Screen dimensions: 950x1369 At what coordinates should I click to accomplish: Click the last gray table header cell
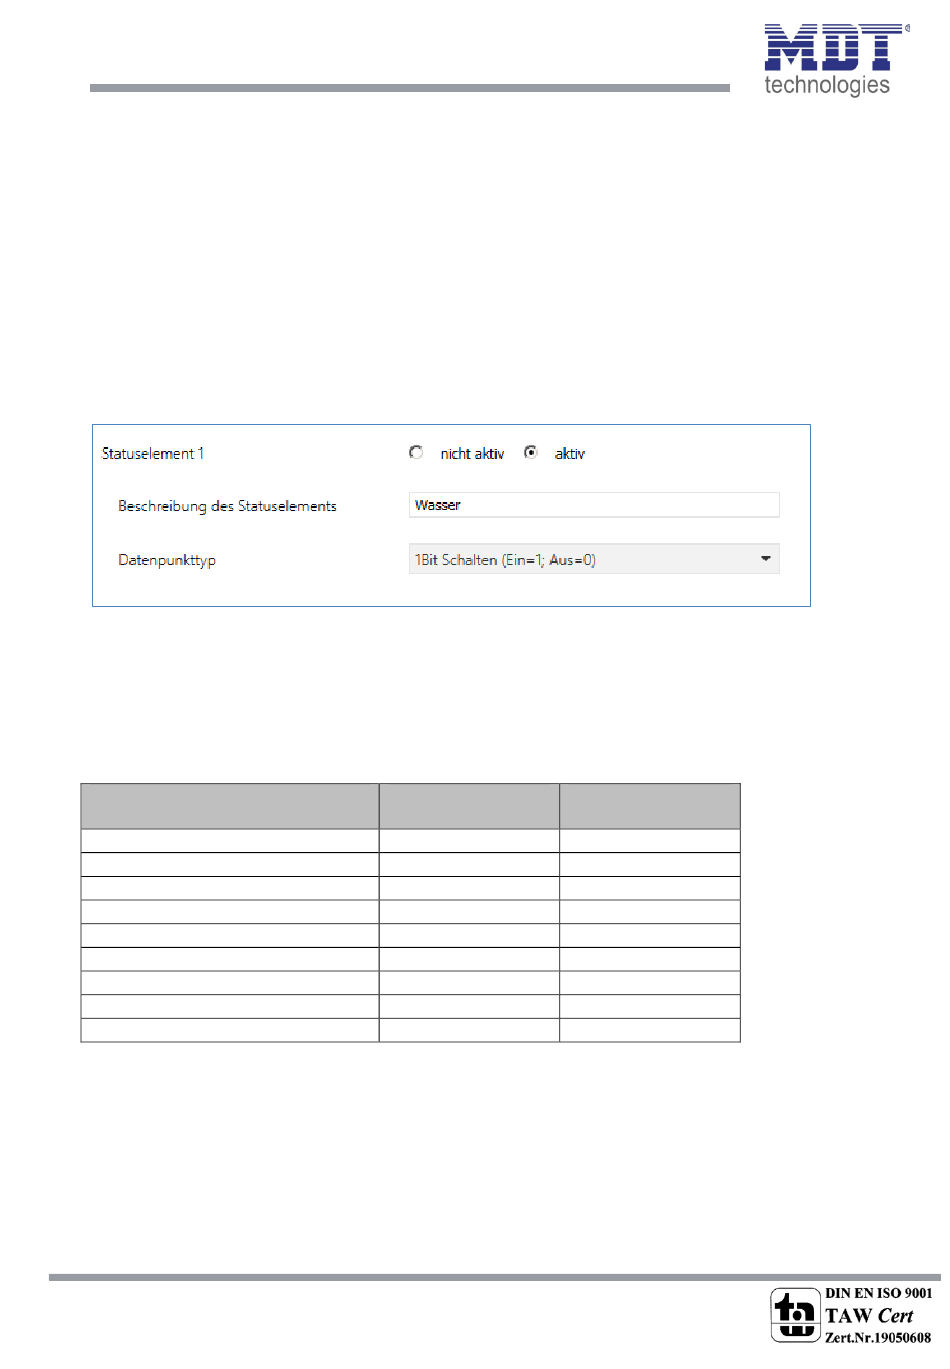pyautogui.click(x=649, y=806)
